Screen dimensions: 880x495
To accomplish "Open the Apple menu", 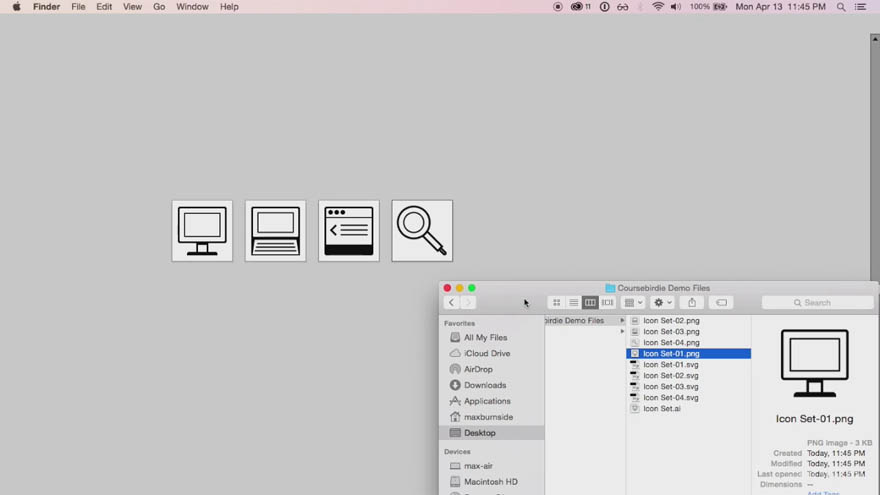I will (x=16, y=7).
